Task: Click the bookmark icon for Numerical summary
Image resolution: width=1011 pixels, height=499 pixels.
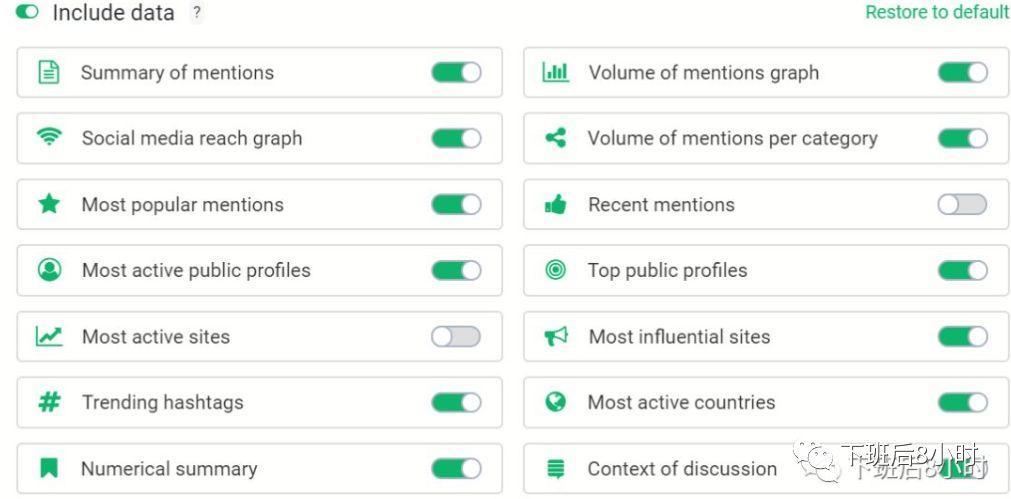Action: point(49,468)
